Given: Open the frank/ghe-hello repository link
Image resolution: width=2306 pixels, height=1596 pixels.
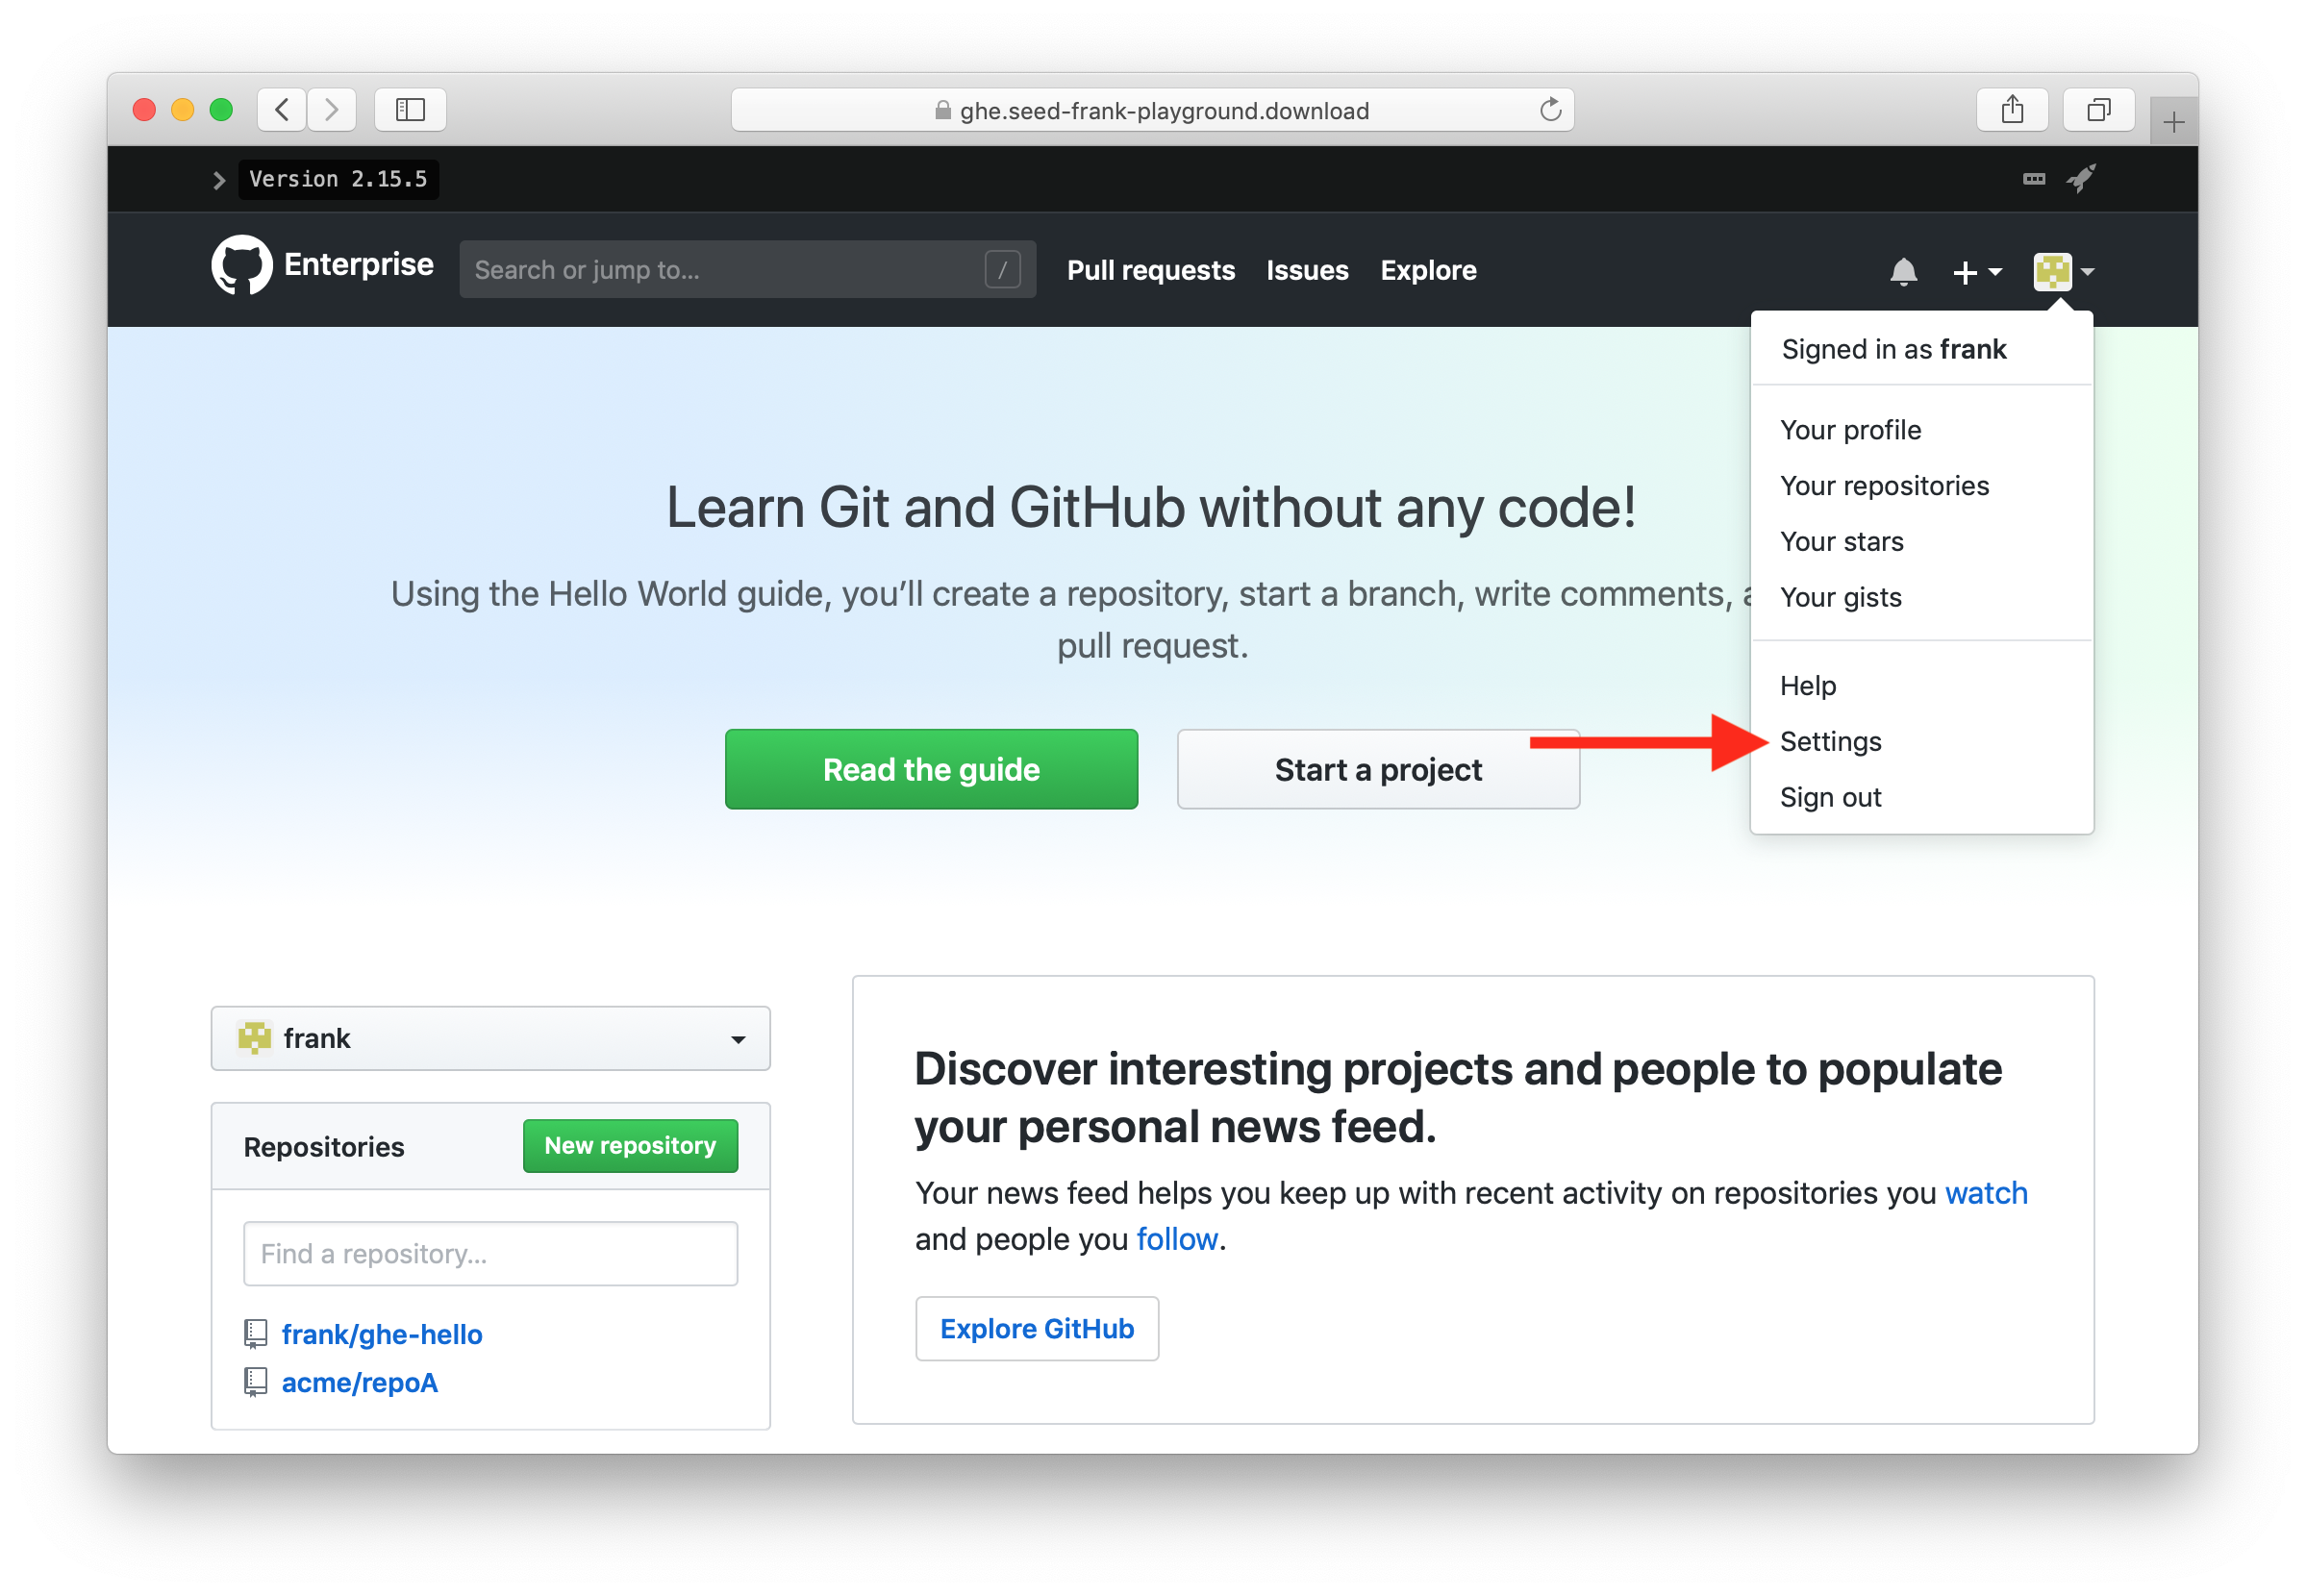Looking at the screenshot, I should [382, 1334].
